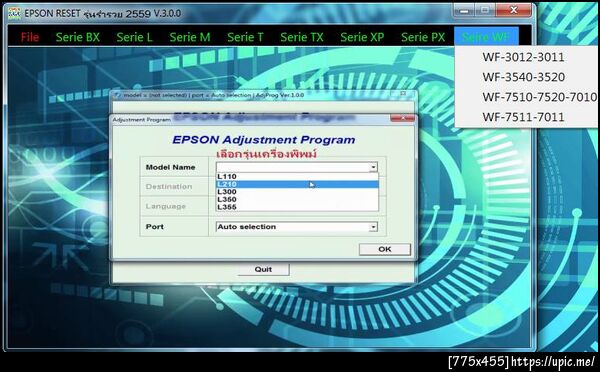Image resolution: width=600 pixels, height=372 pixels.
Task: Select L300 in the model list
Action: [x=297, y=192]
